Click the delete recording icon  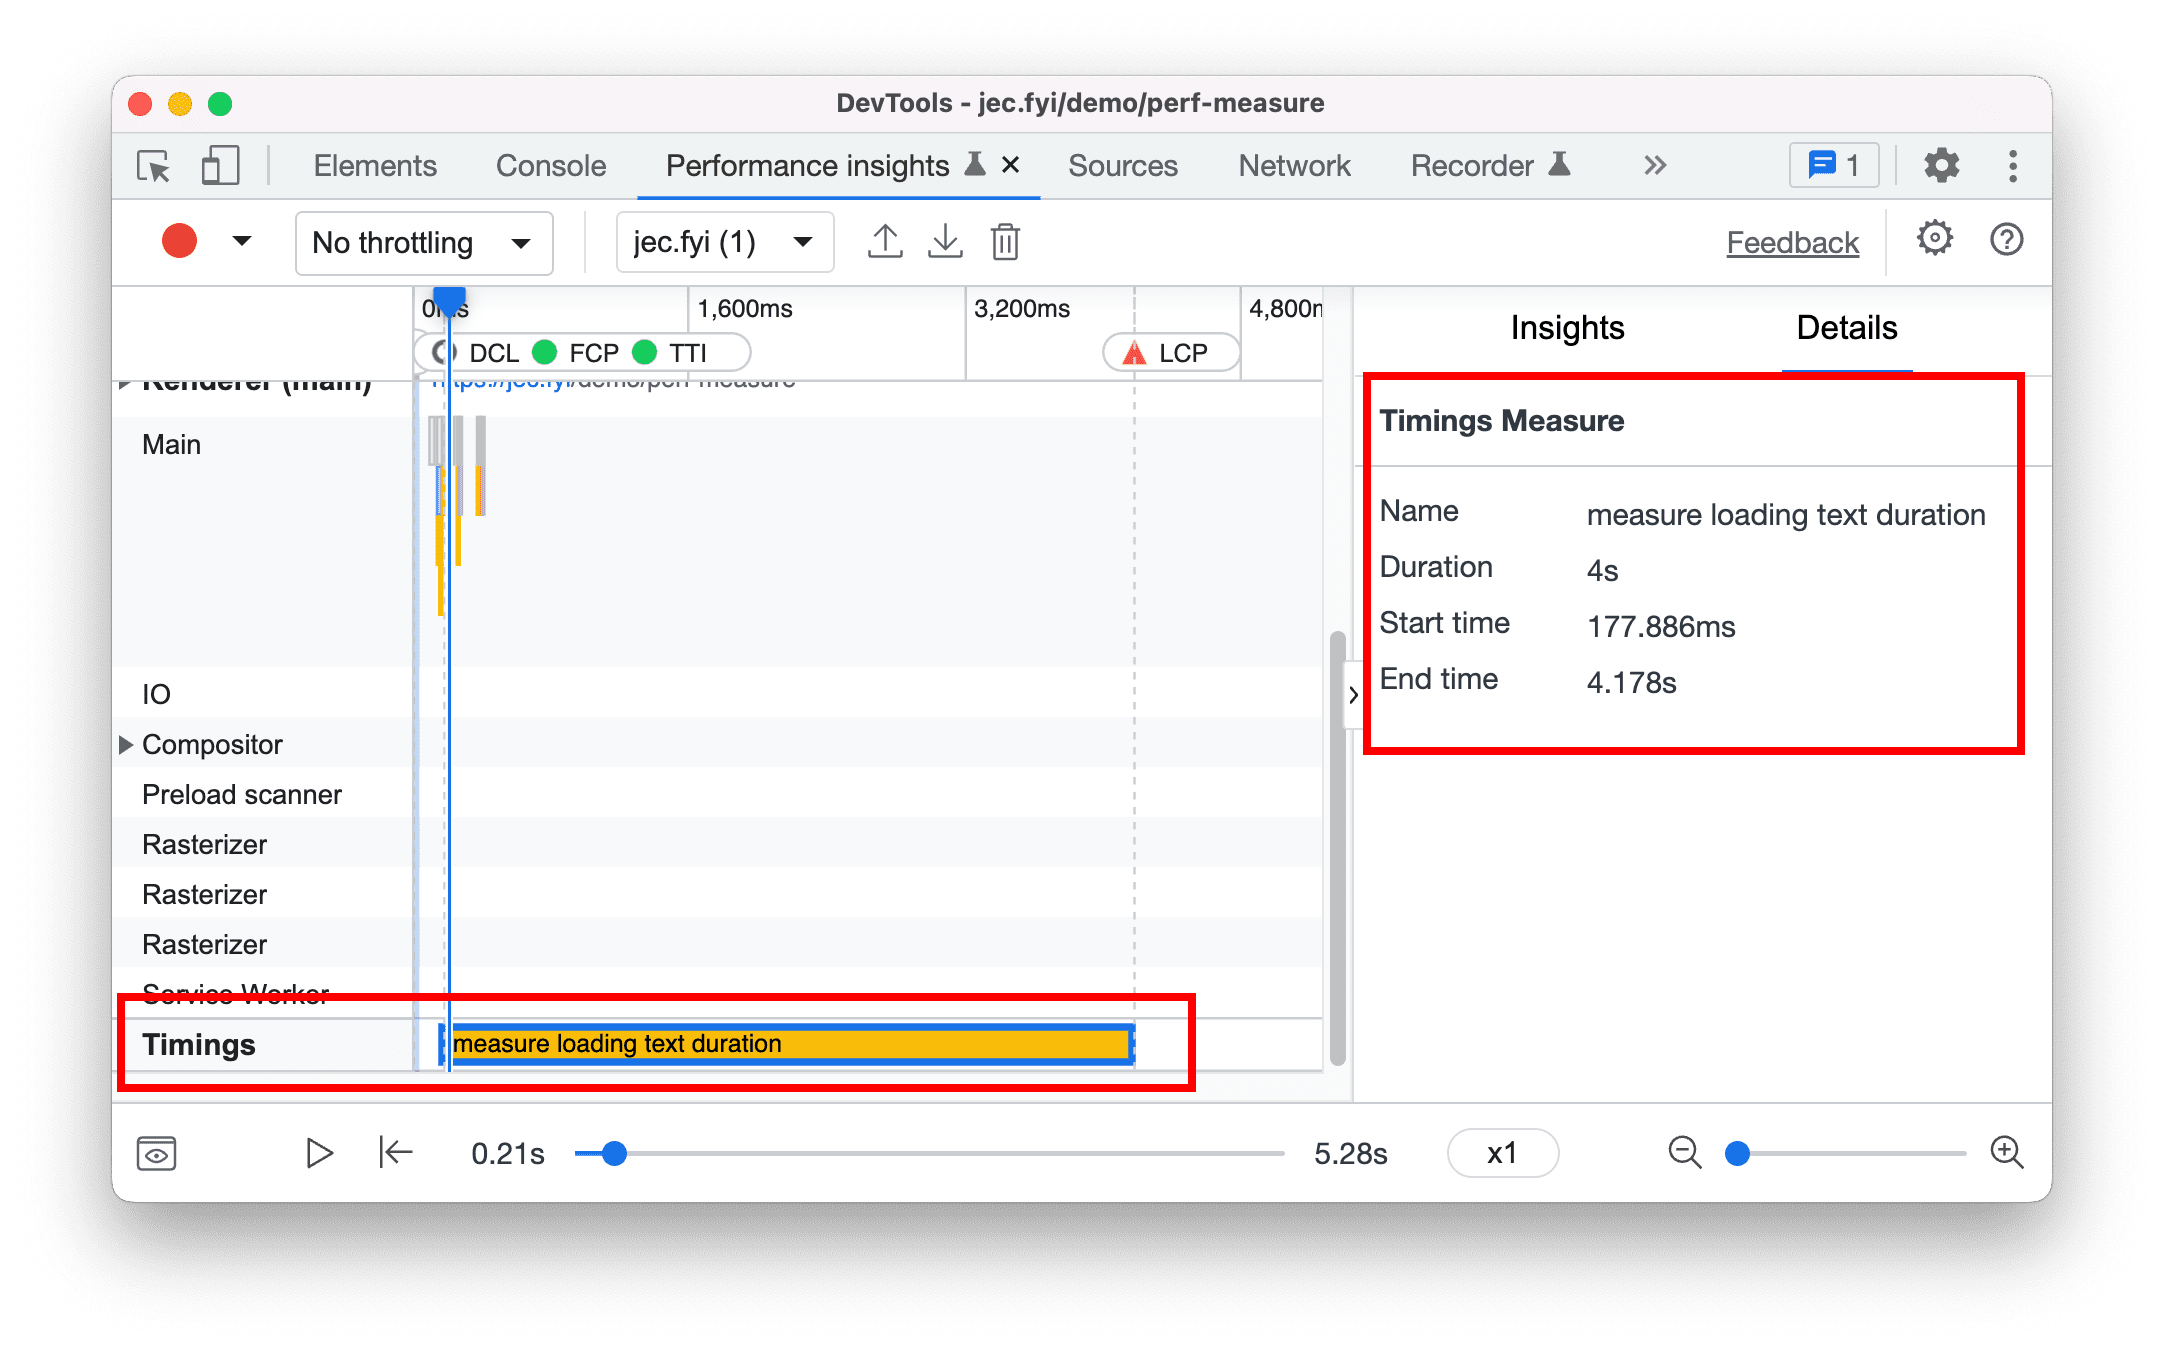click(1007, 241)
